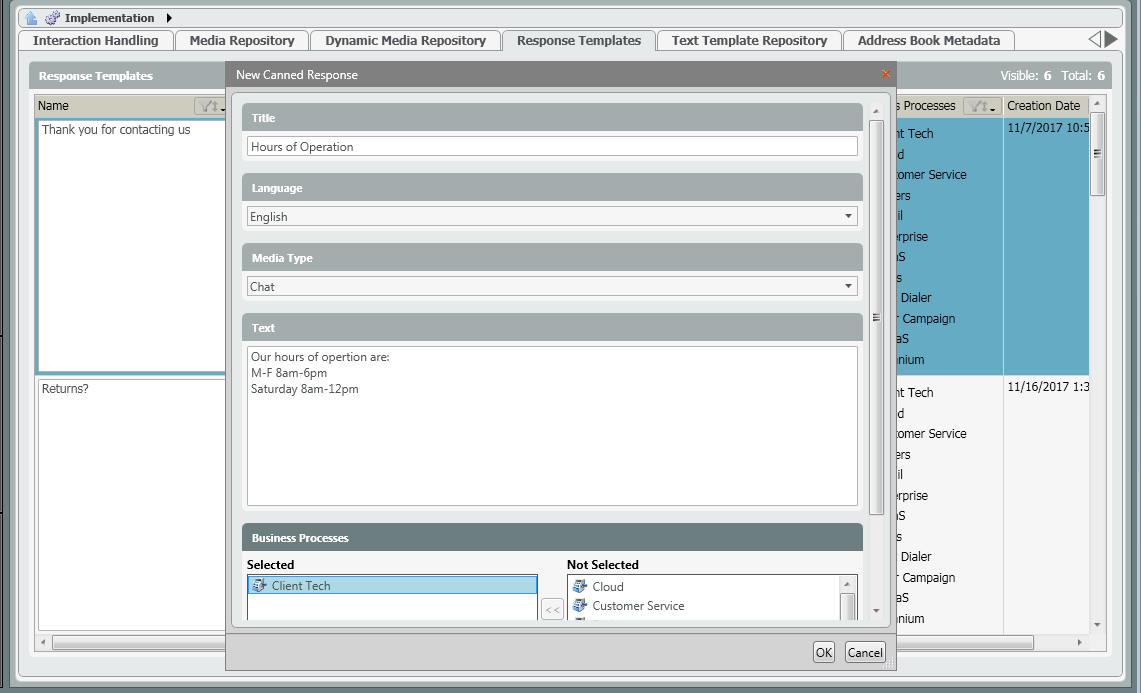Open the Media Type dropdown showing Chat

[x=848, y=287]
